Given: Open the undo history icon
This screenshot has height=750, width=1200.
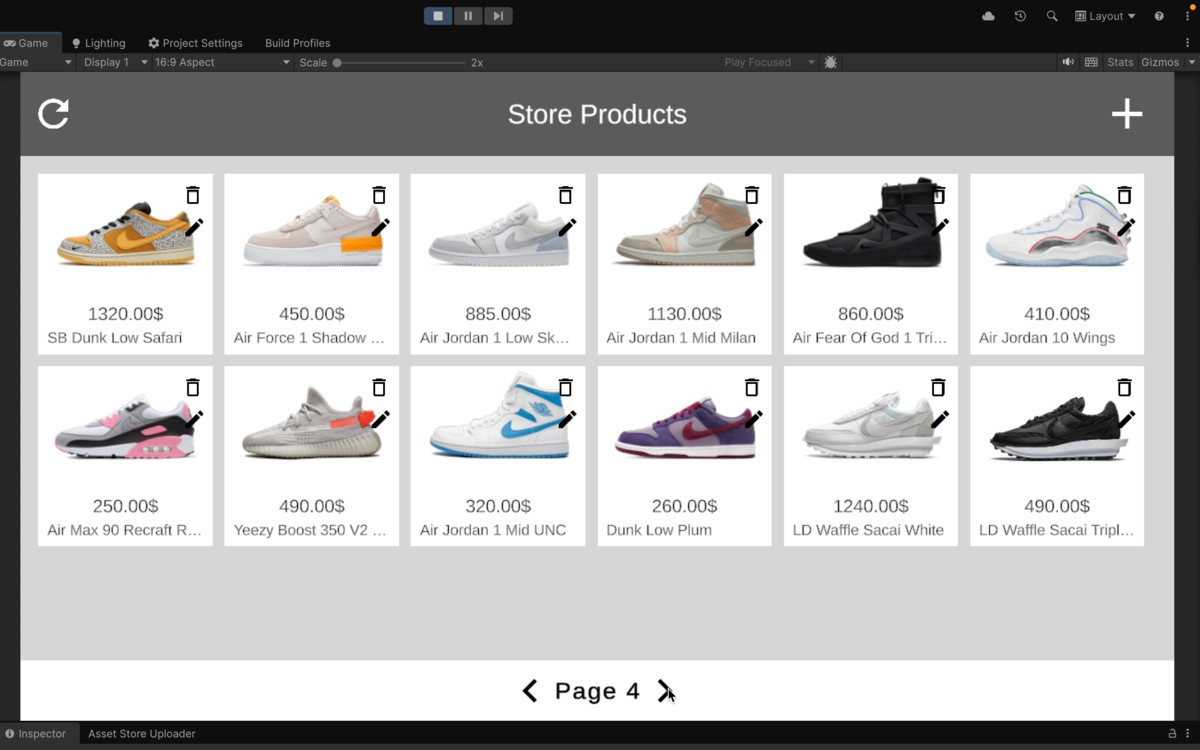Looking at the screenshot, I should [1020, 16].
